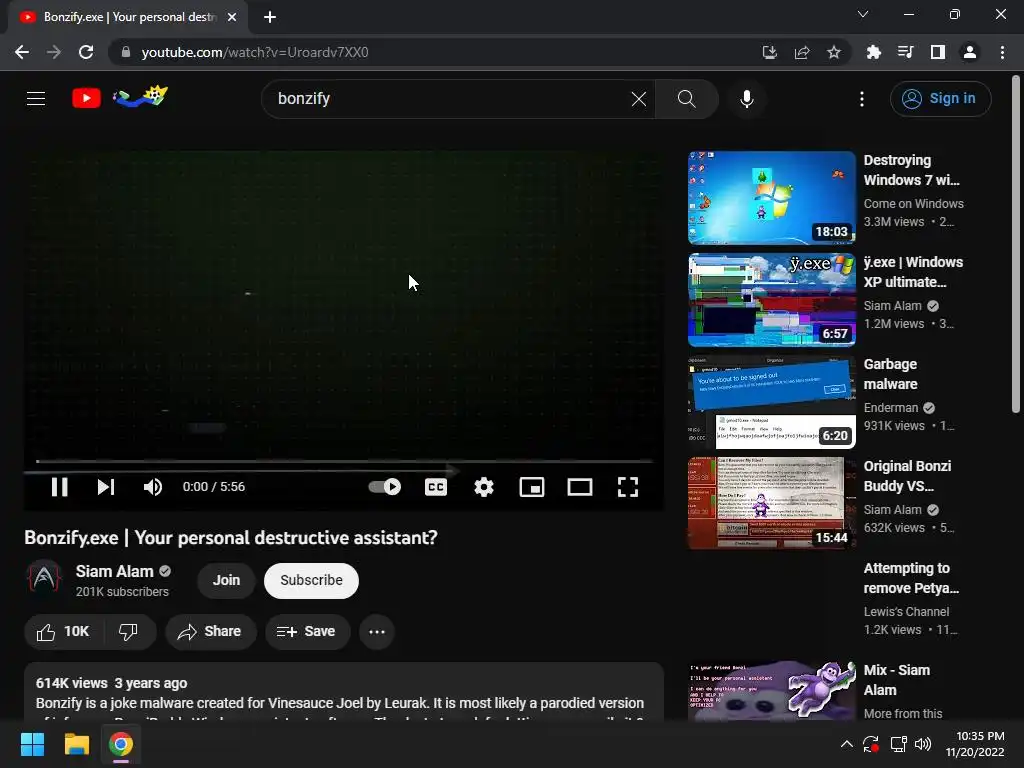Go back in Chrome
The image size is (1024, 768).
(22, 52)
